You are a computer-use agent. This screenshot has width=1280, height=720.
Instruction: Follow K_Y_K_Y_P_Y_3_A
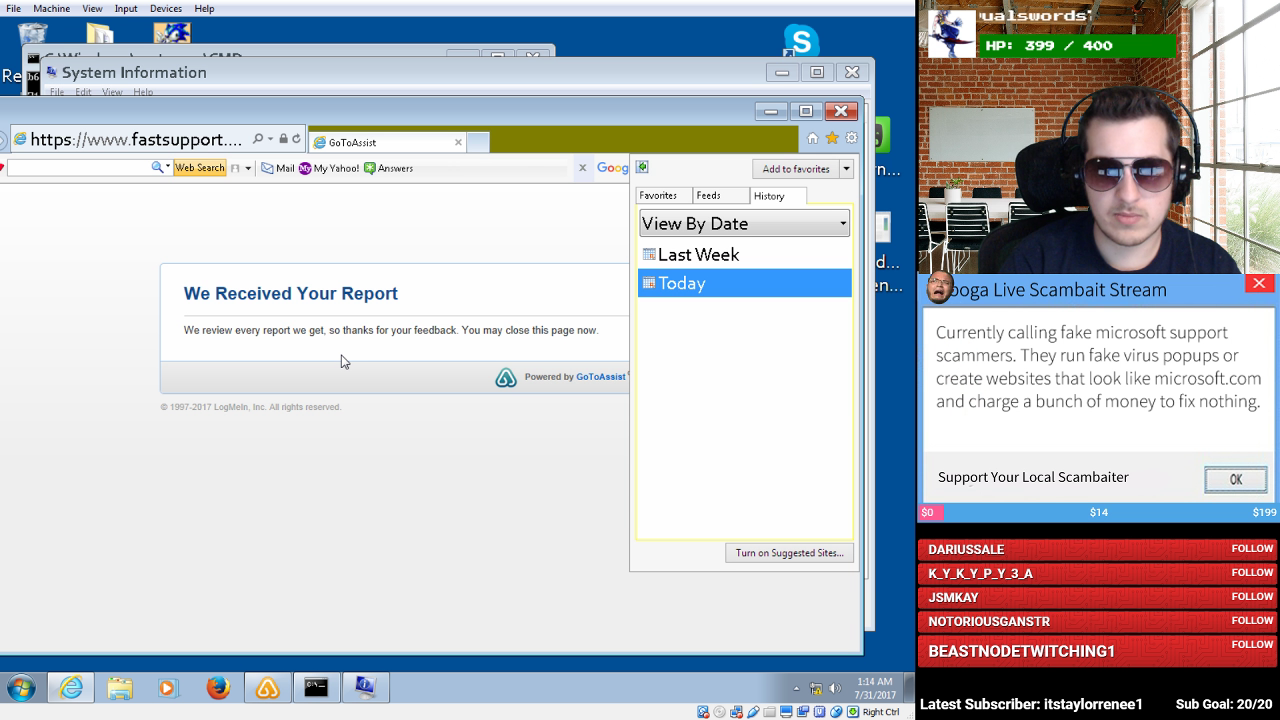pos(1252,573)
